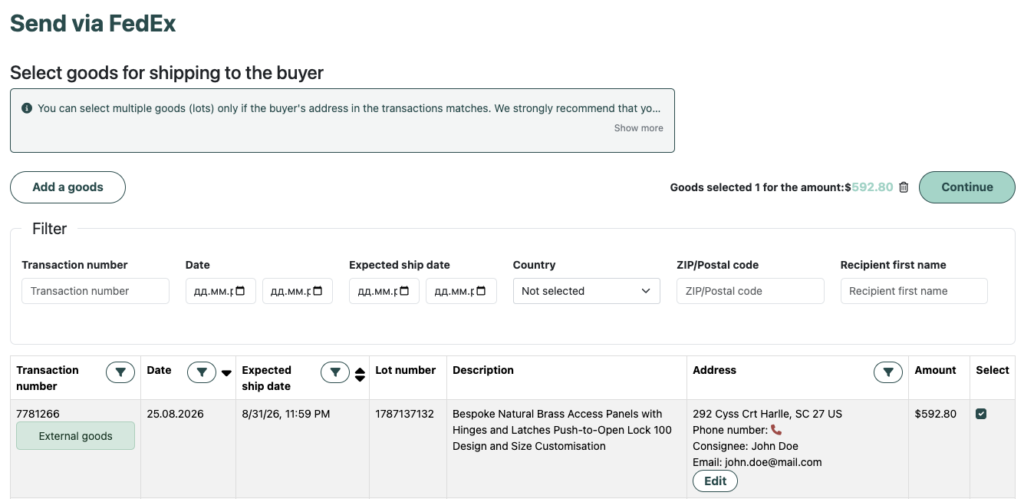Click second Expected ship date input field
Viewport: 1024px width, 499px height.
coord(461,291)
